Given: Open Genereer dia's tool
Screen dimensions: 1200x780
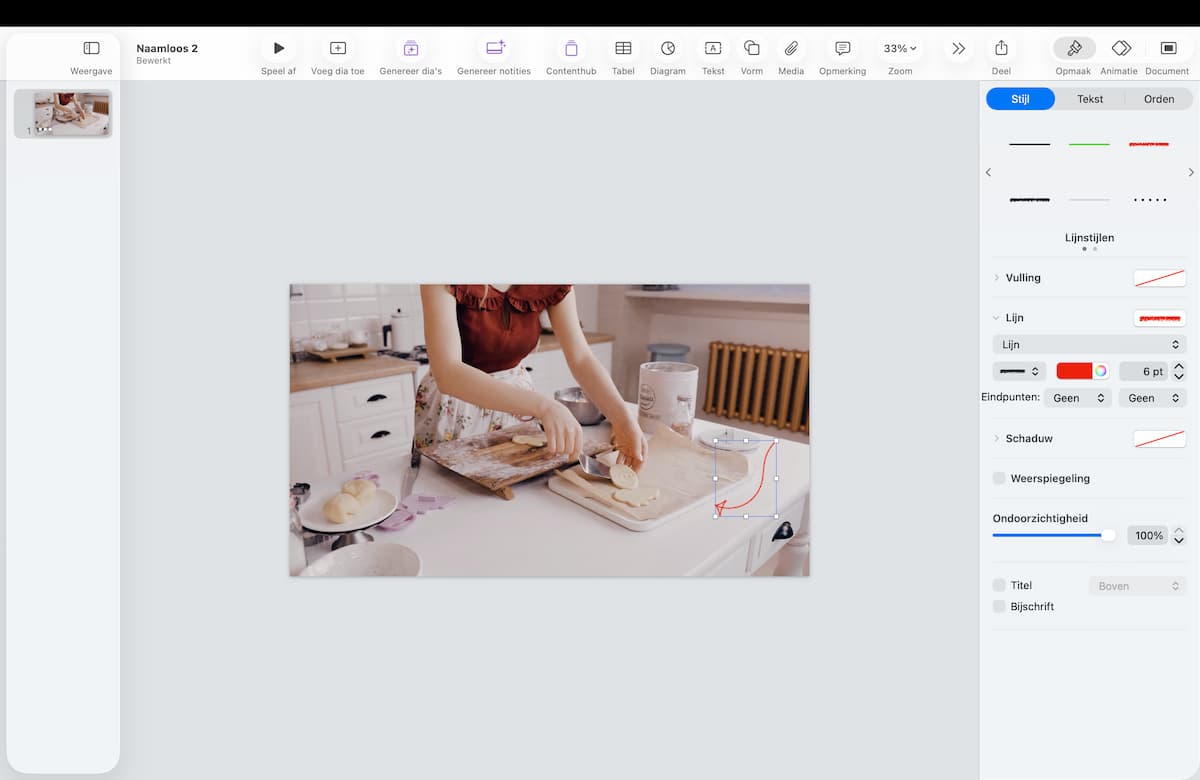Looking at the screenshot, I should [411, 48].
